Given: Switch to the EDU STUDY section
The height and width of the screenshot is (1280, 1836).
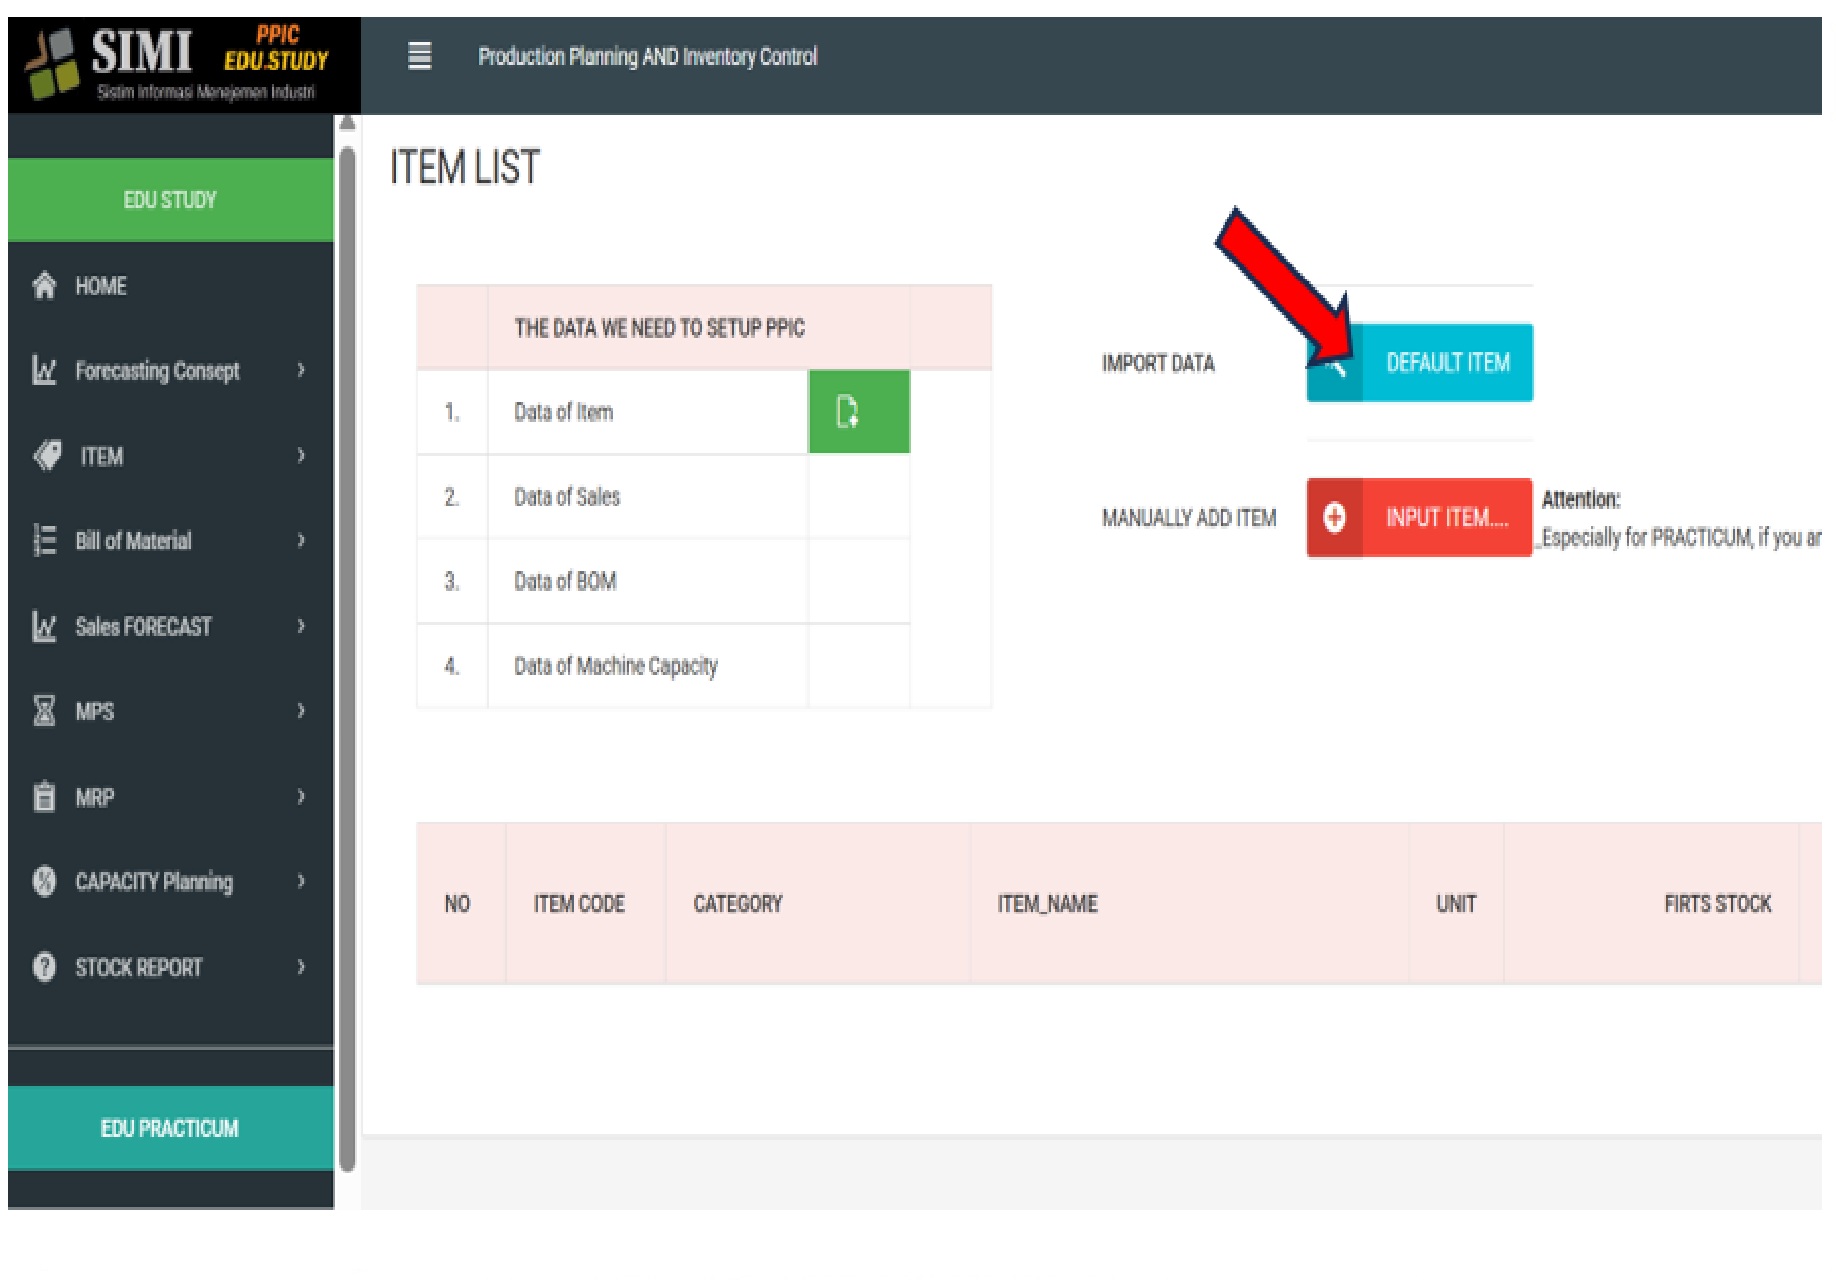Looking at the screenshot, I should 170,200.
